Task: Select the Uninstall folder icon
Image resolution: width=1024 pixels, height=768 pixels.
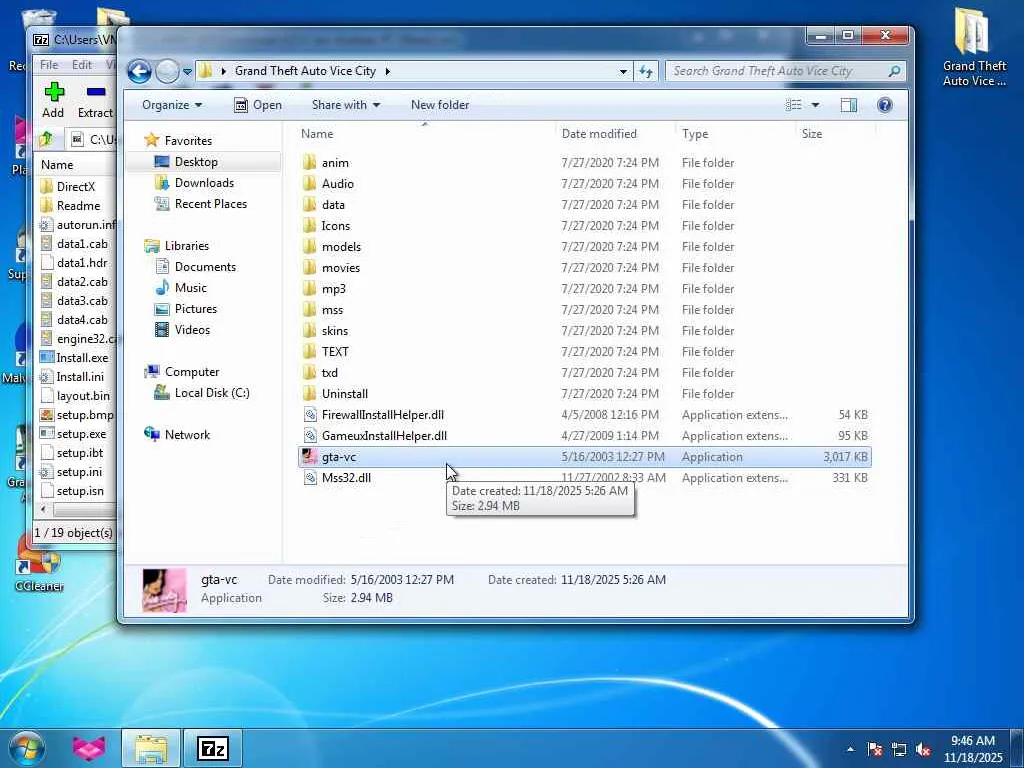Action: click(x=310, y=393)
